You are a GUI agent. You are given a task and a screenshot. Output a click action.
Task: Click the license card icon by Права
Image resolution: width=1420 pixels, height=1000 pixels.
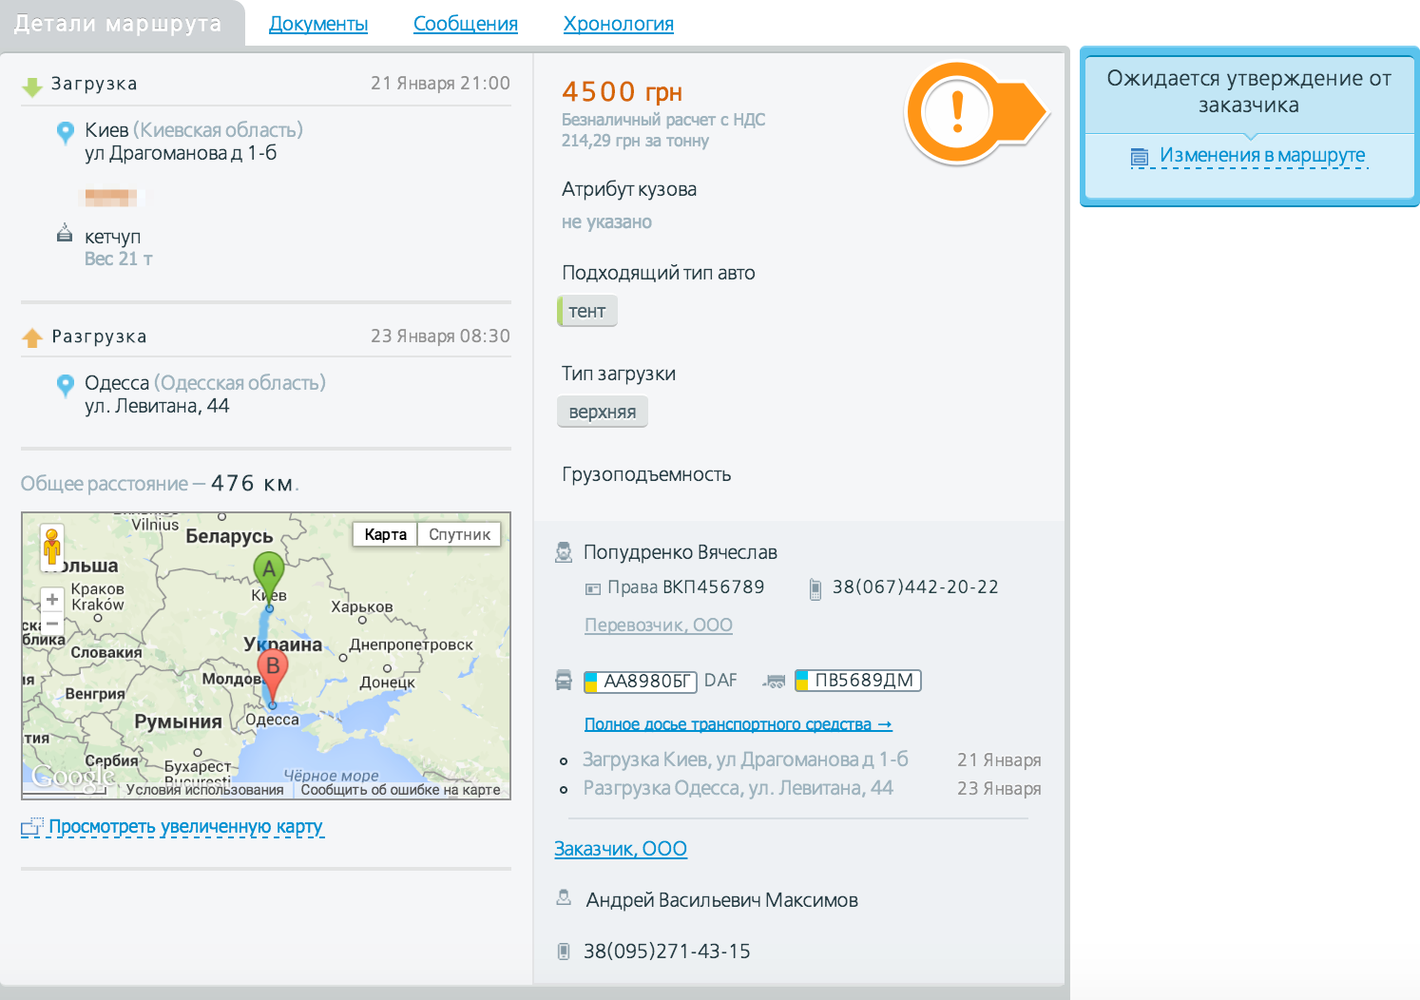[x=593, y=589]
